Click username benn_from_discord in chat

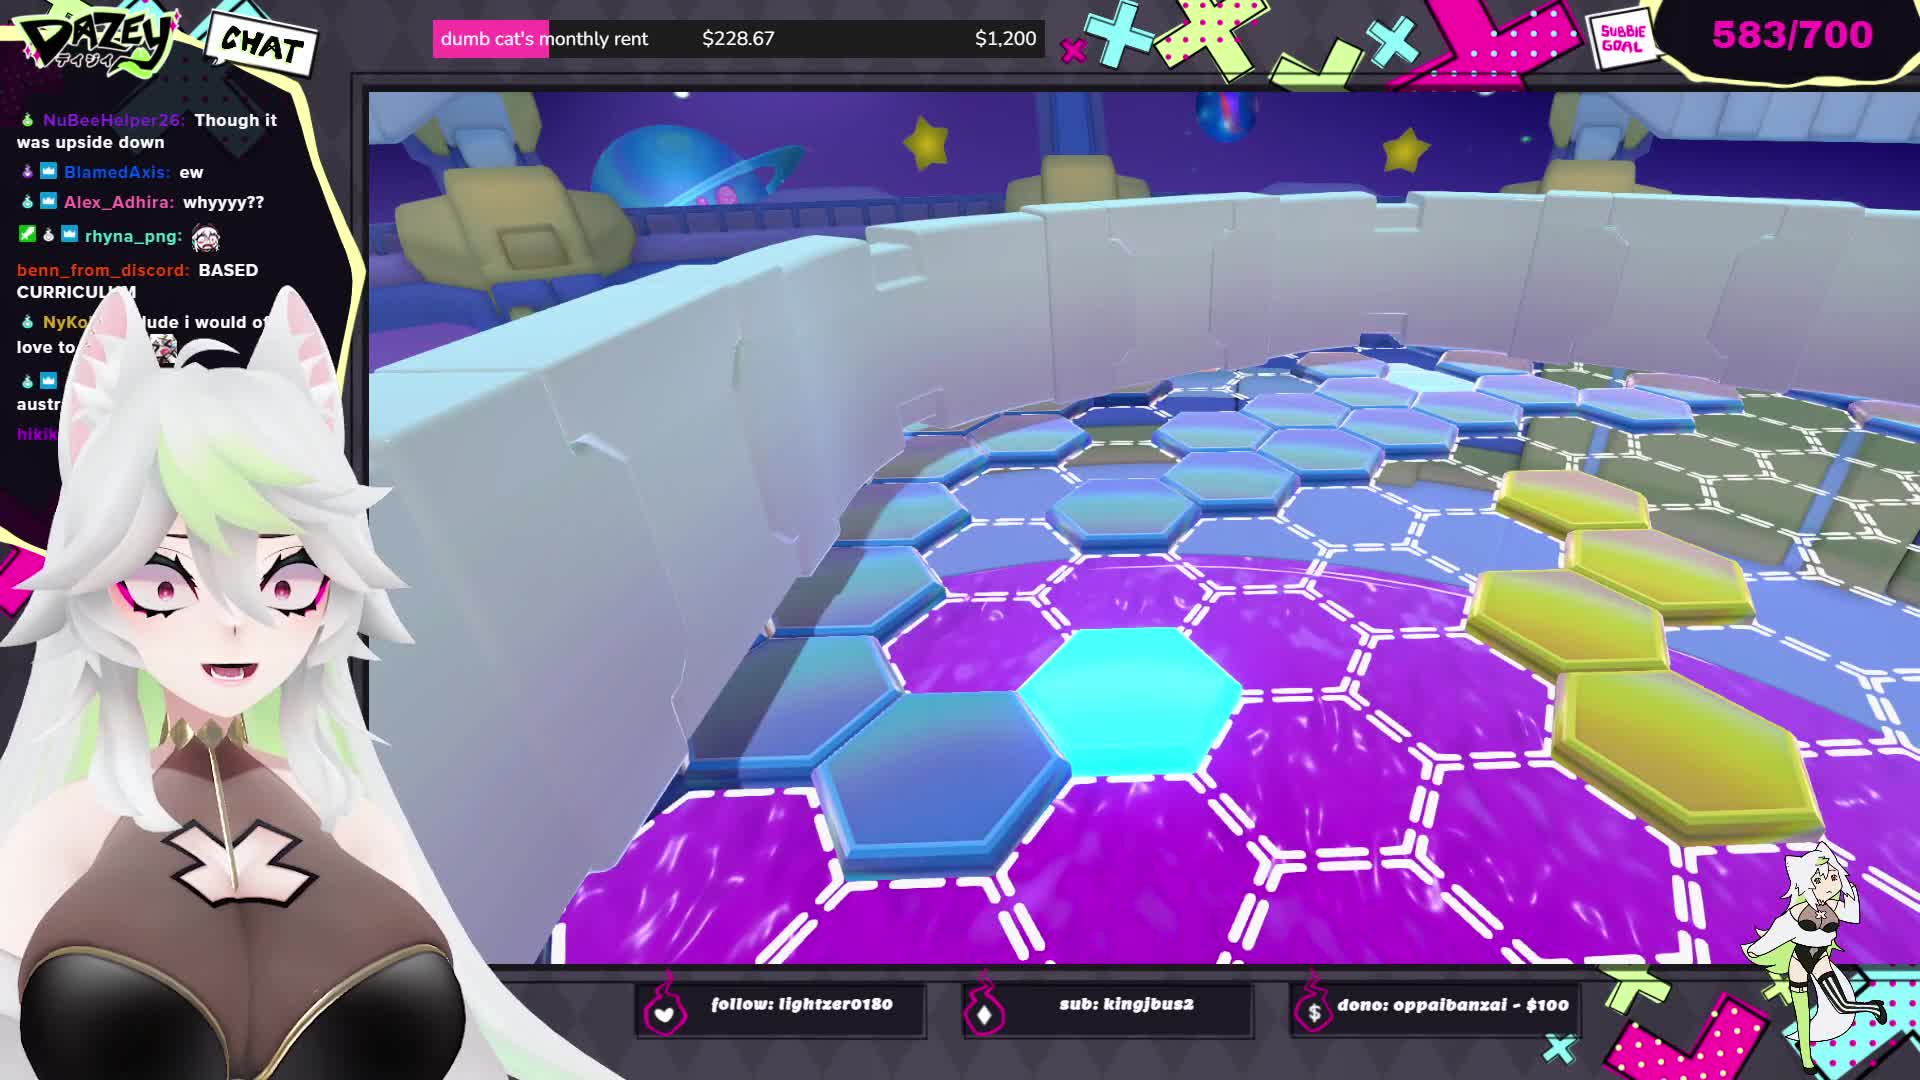point(102,270)
